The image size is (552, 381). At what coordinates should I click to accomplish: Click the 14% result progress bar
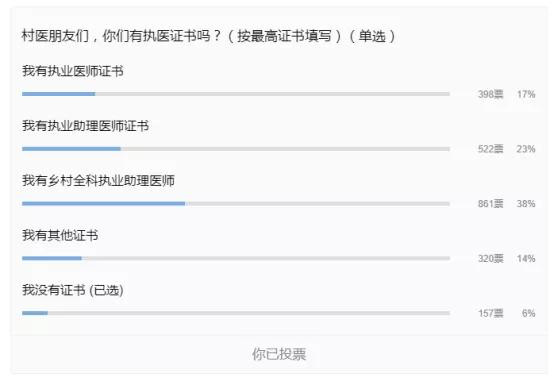coord(236,258)
